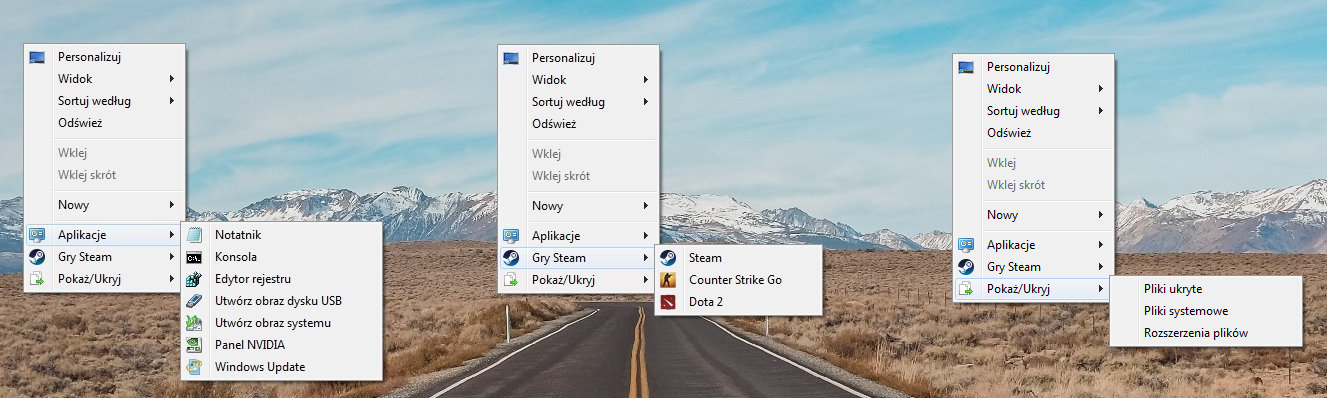Screen dimensions: 1327x398
Task: Open Panel NVIDIA via its green icon
Action: point(194,345)
